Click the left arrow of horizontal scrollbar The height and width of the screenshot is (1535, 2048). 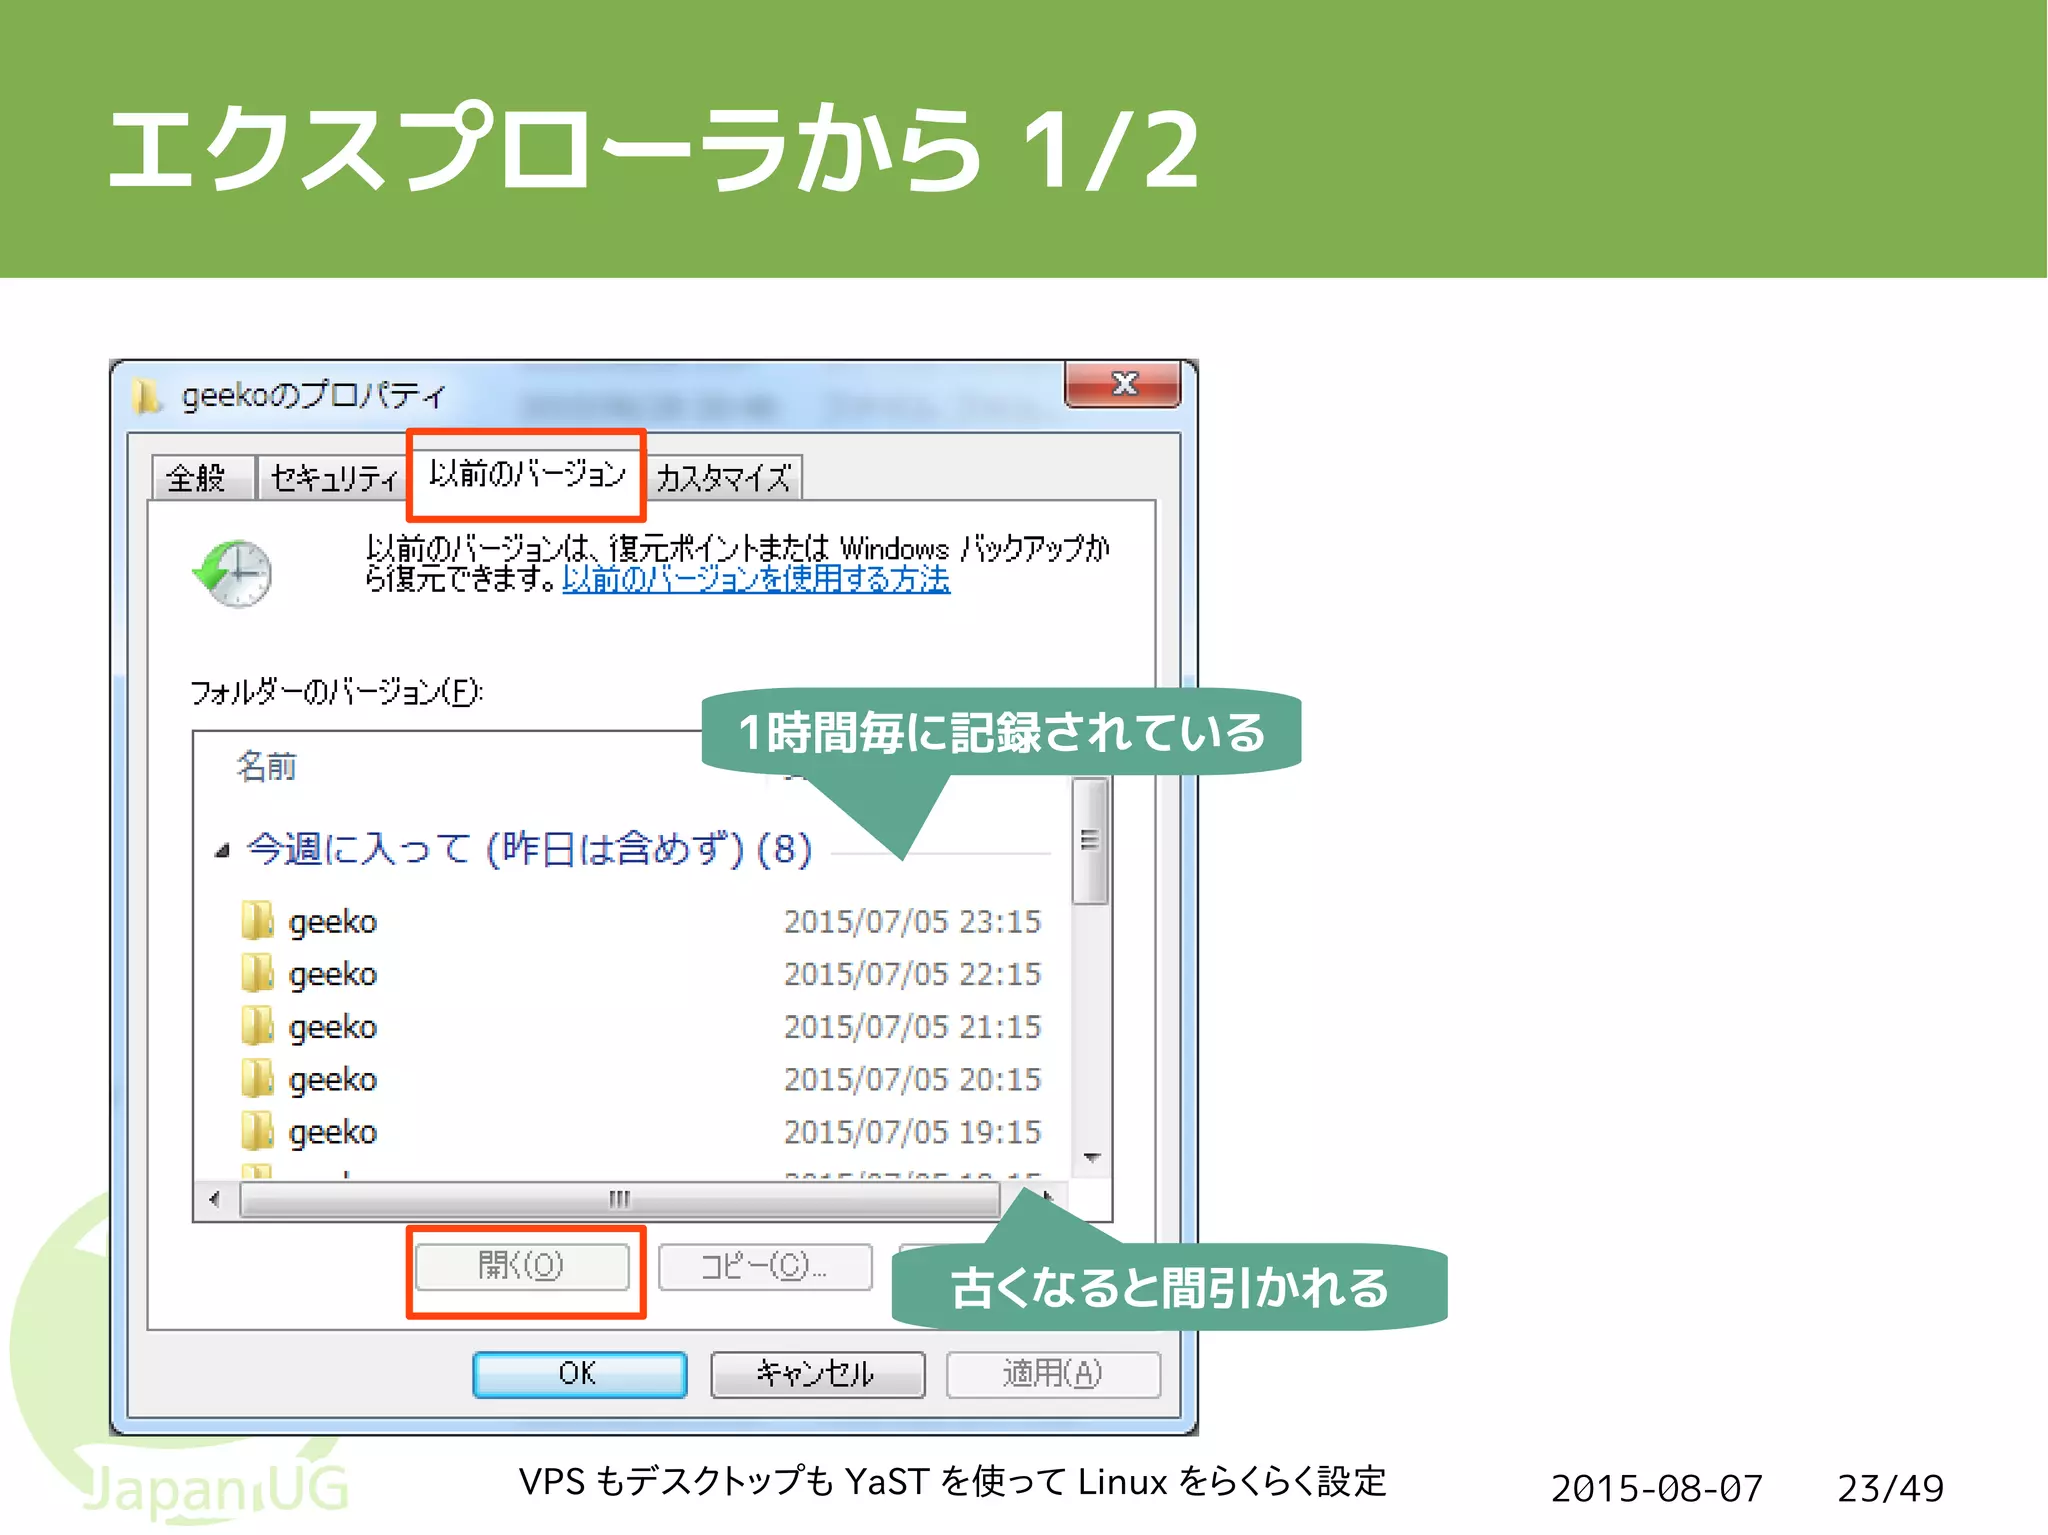click(x=215, y=1199)
